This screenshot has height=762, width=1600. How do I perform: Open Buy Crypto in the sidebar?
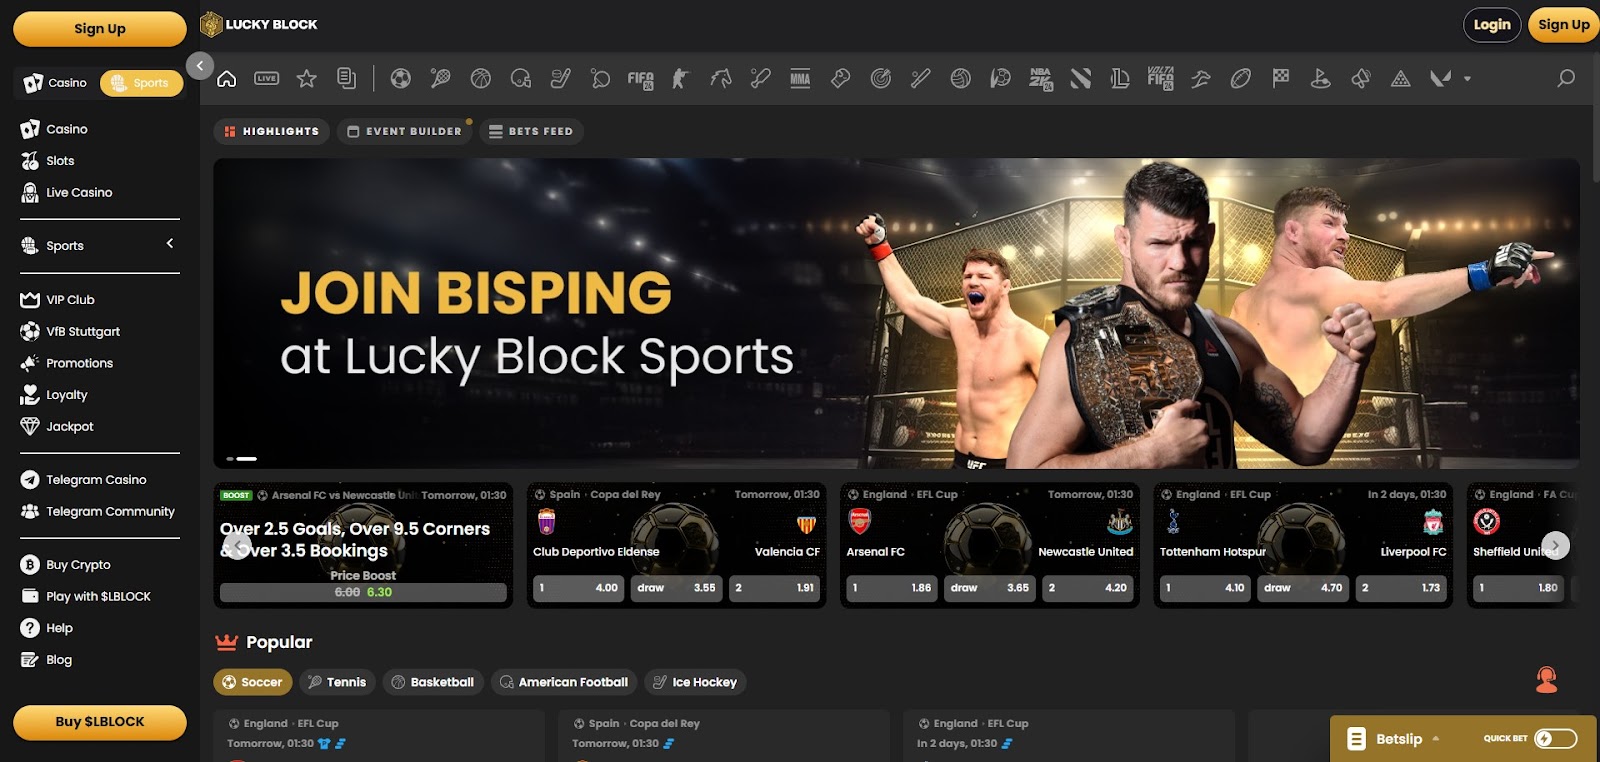click(x=78, y=564)
